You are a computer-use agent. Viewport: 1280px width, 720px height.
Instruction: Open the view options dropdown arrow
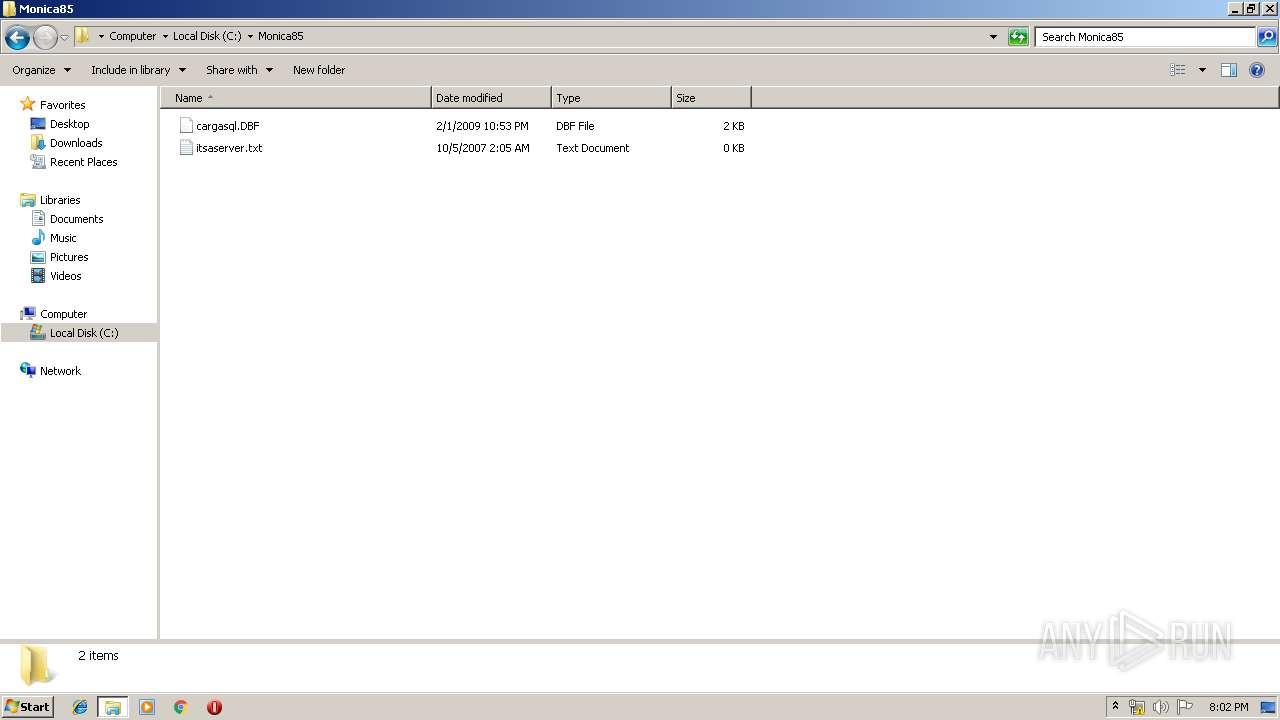point(1202,70)
